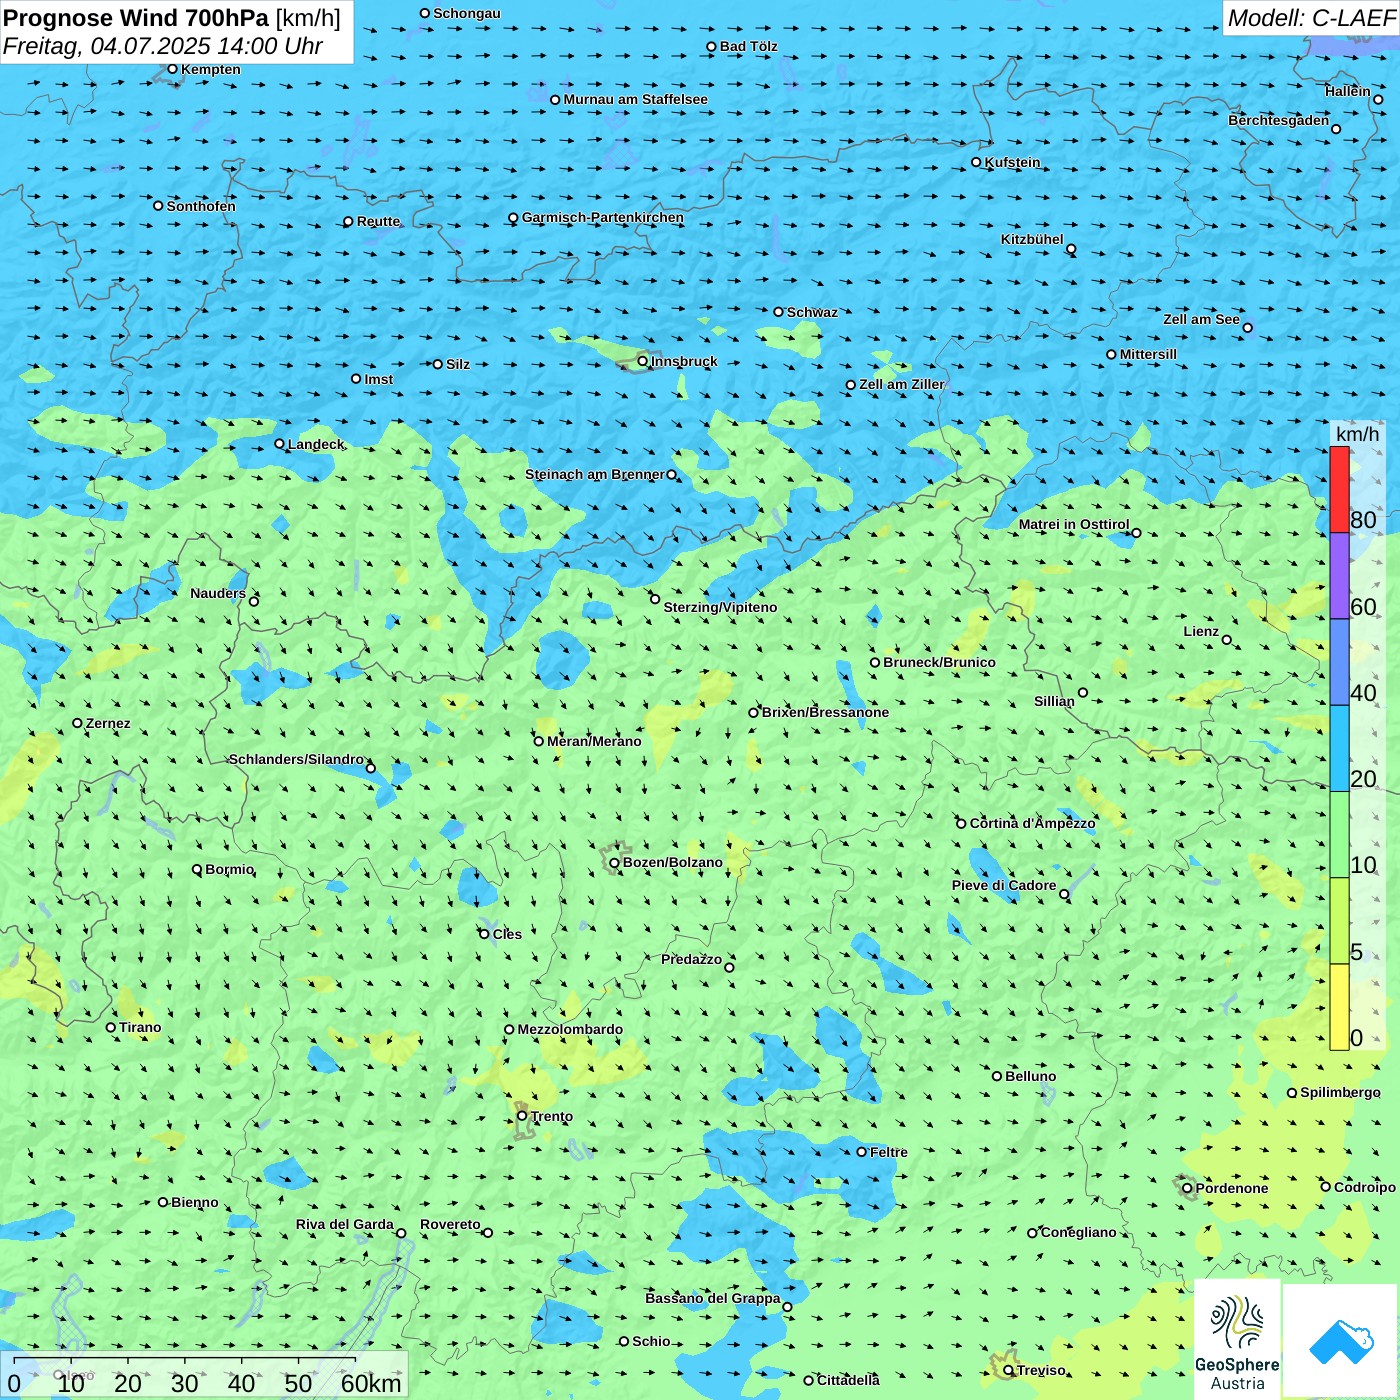Select the Bormio city label
The image size is (1400, 1400).
click(229, 870)
